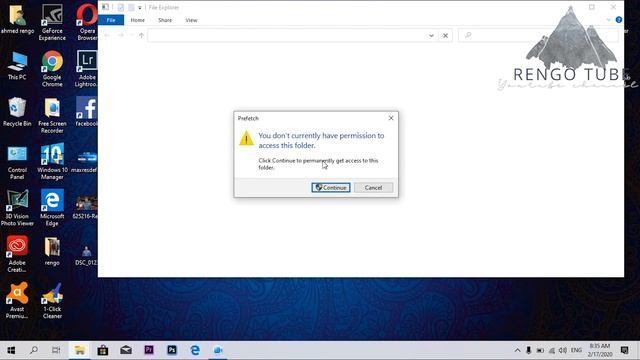
Task: Open the Home ribbon tab
Action: point(138,20)
